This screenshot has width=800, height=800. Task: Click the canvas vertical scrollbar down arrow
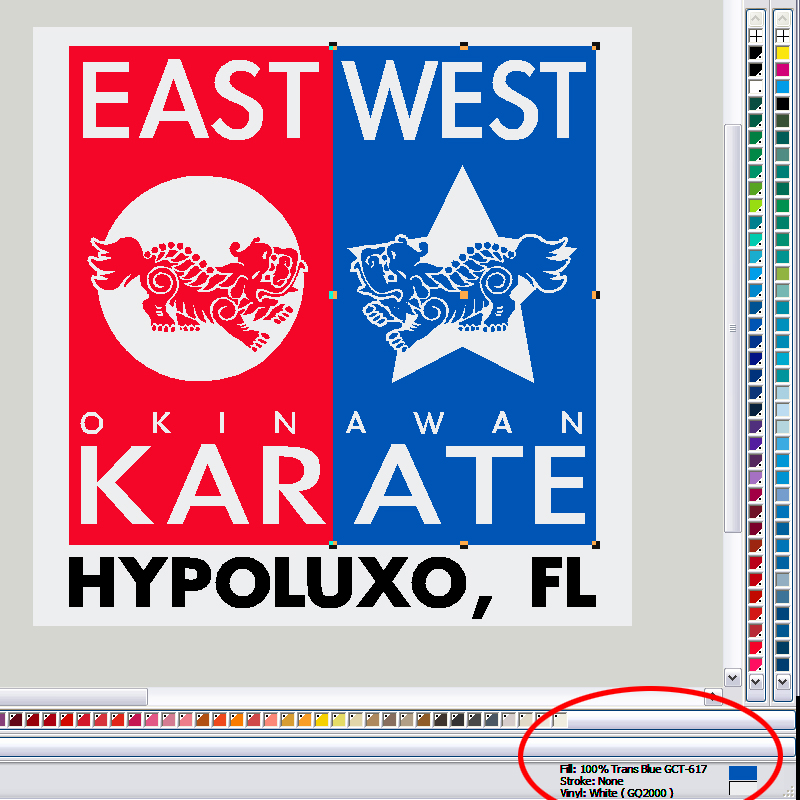(x=733, y=678)
